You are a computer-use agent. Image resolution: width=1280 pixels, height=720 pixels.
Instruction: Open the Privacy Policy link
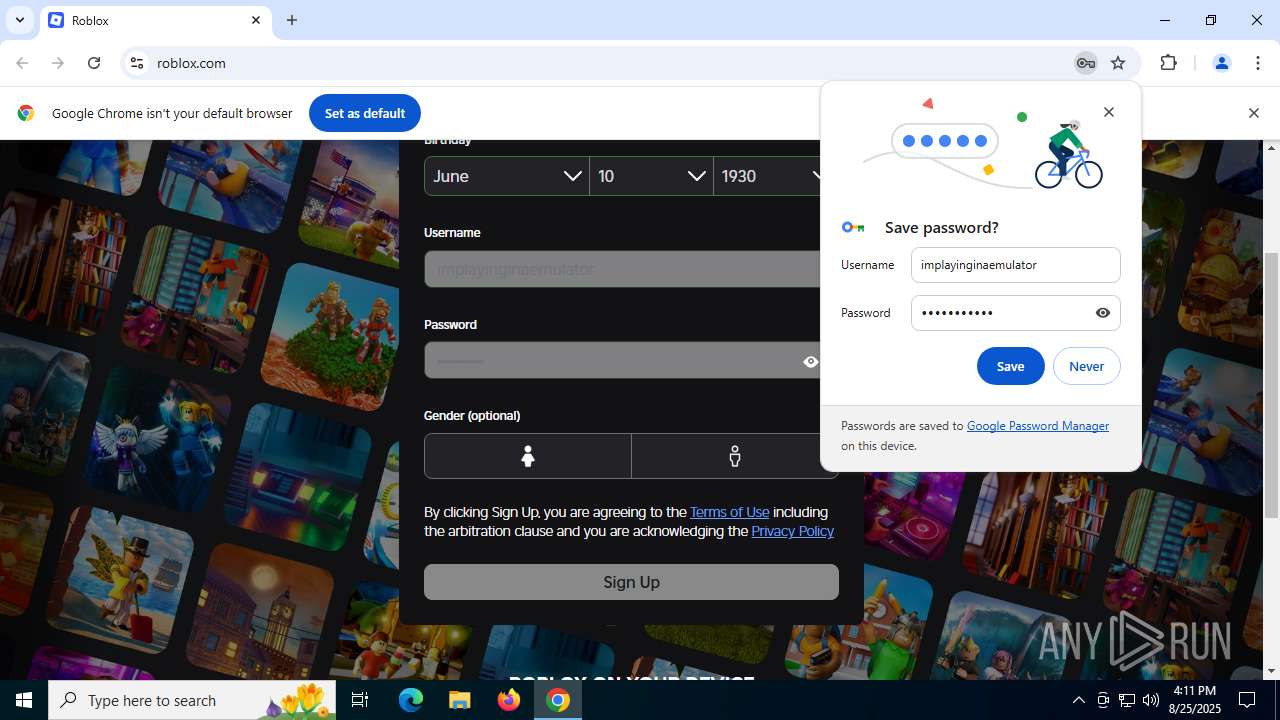click(792, 531)
